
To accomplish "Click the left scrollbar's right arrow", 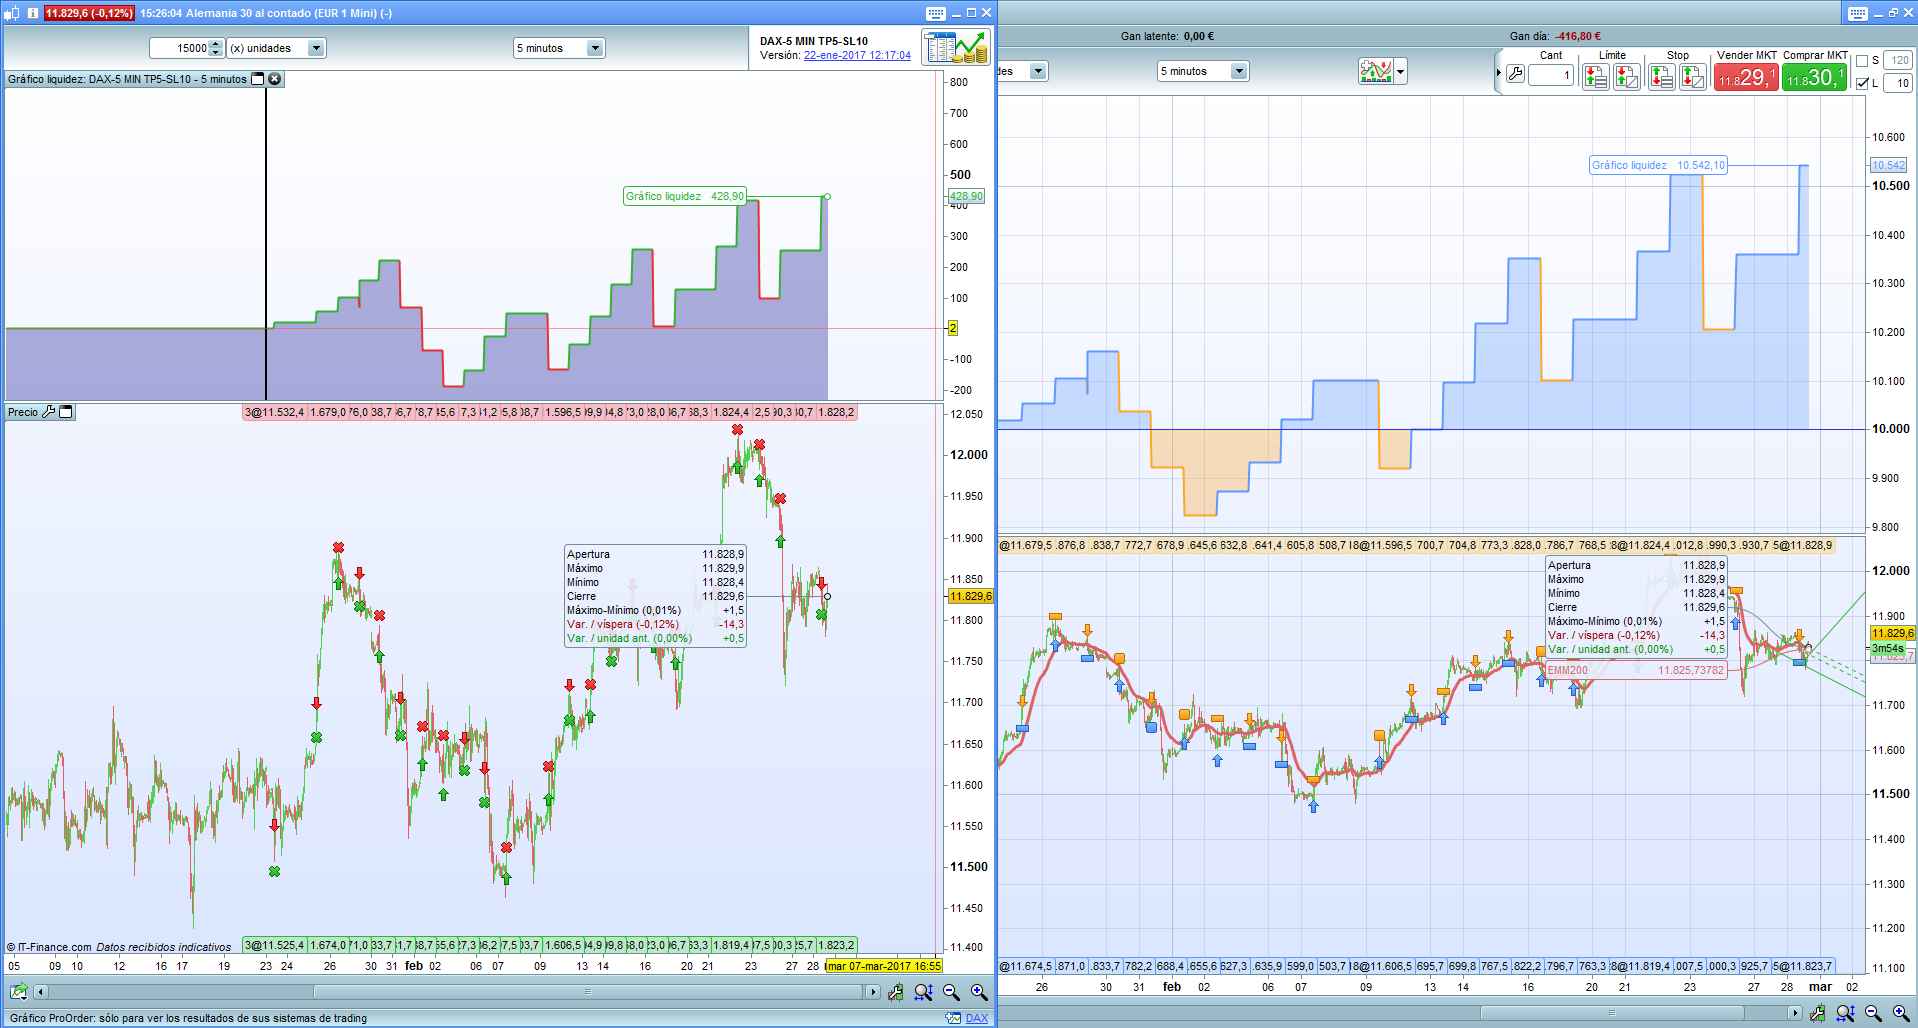I will coord(872,992).
